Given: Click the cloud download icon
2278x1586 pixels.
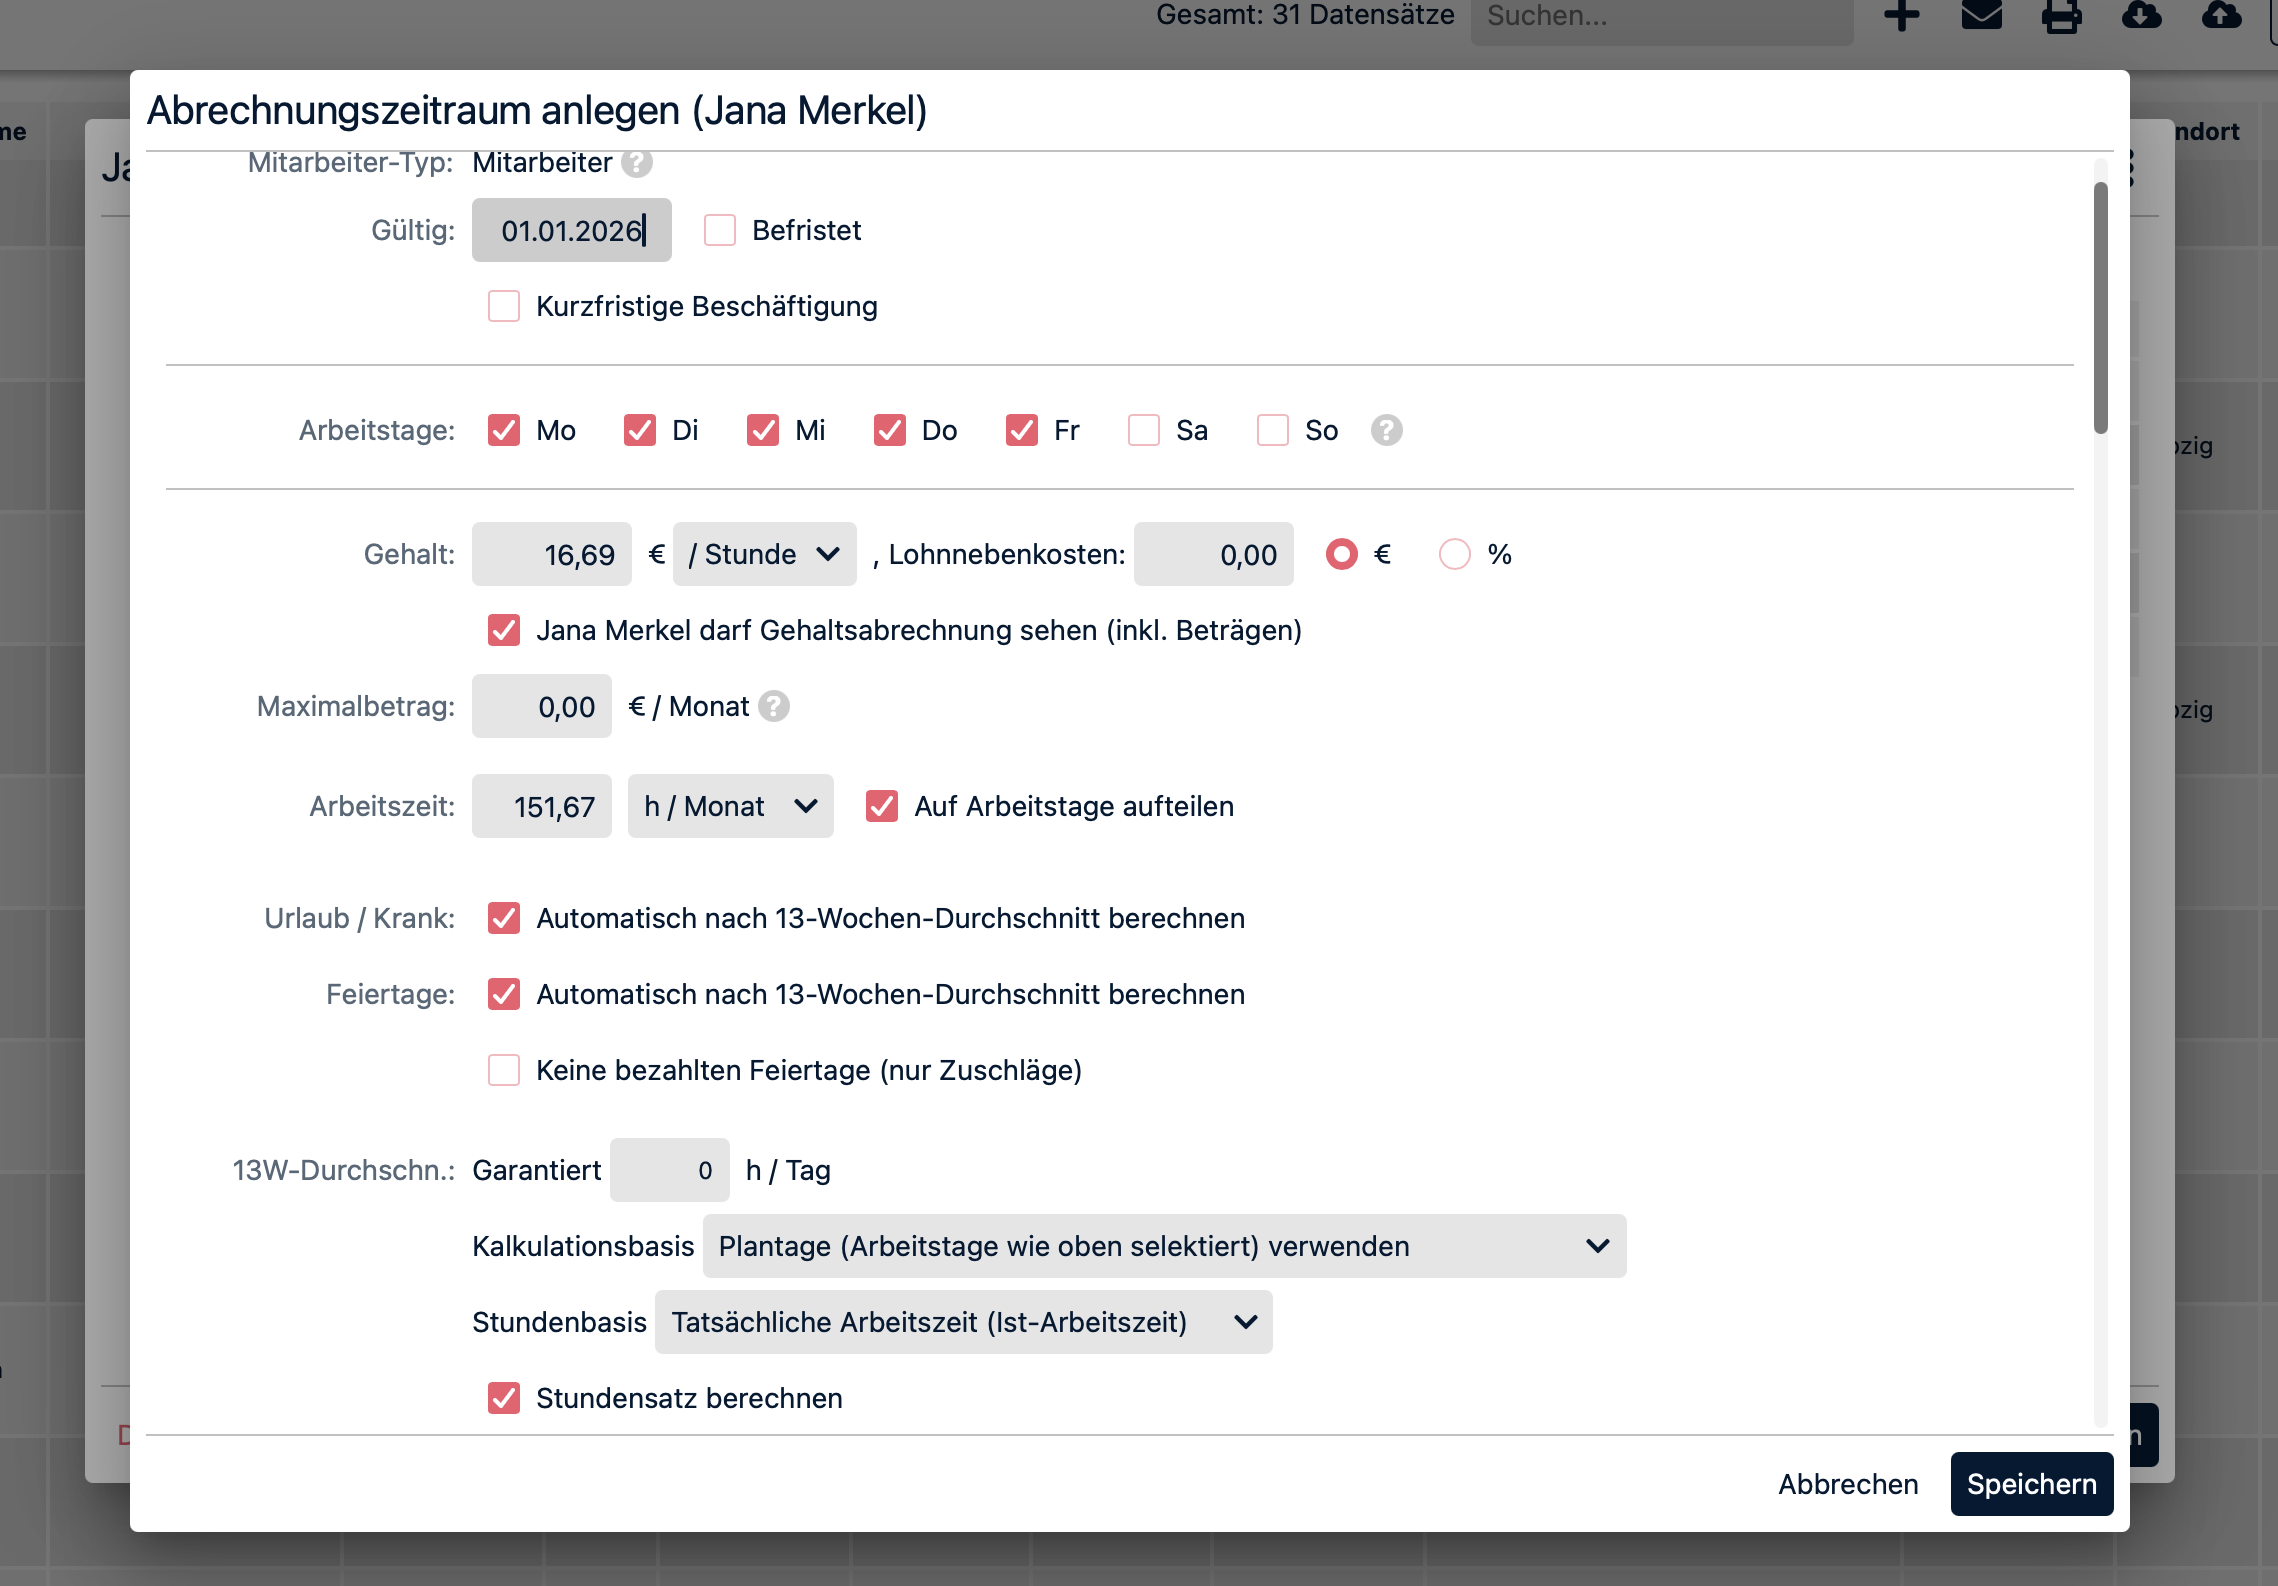Looking at the screenshot, I should pyautogui.click(x=2141, y=15).
